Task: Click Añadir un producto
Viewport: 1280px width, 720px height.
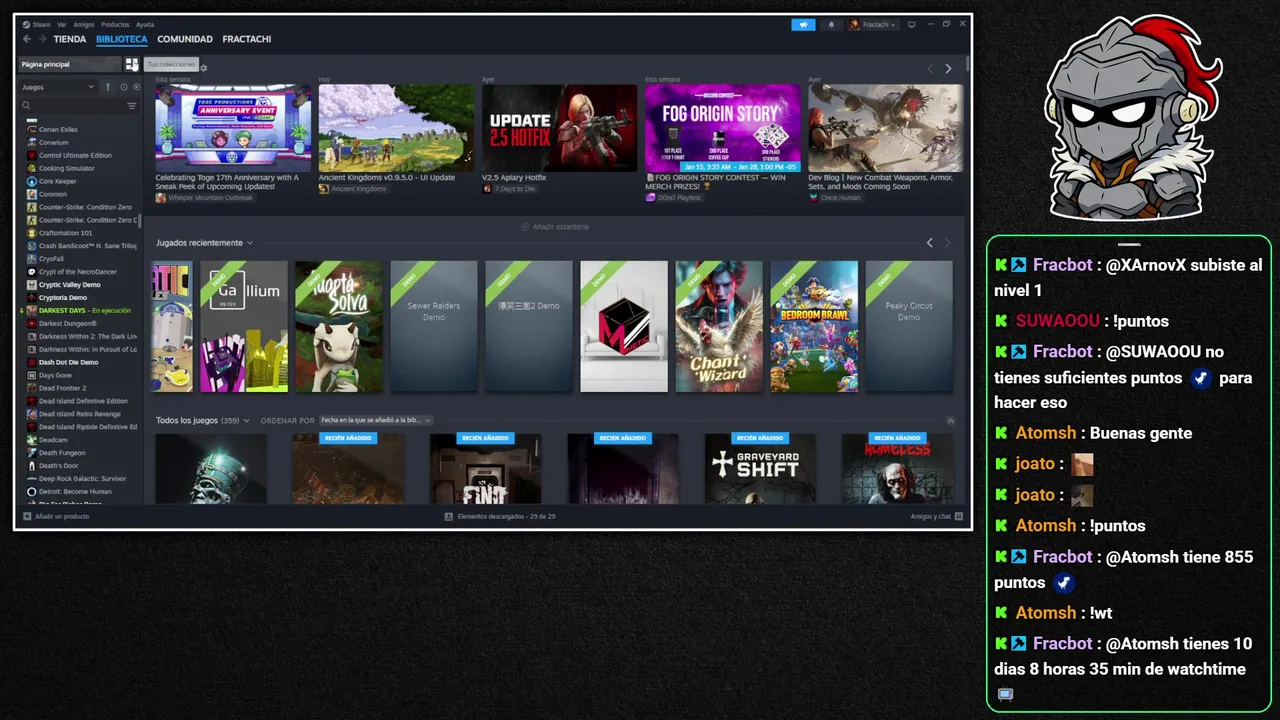Action: pyautogui.click(x=56, y=516)
